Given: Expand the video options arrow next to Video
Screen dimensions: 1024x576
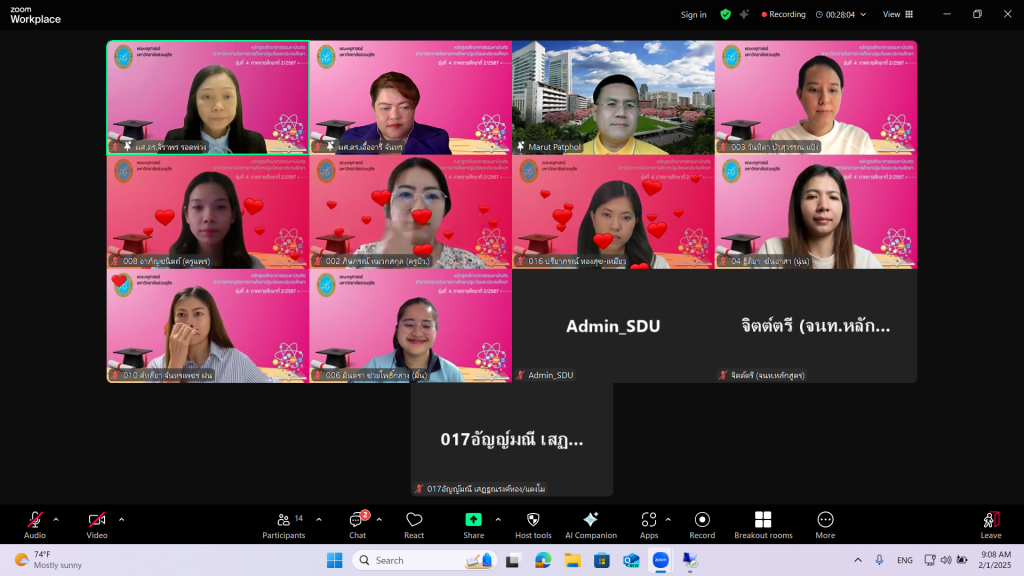Looking at the screenshot, I should click(x=122, y=519).
